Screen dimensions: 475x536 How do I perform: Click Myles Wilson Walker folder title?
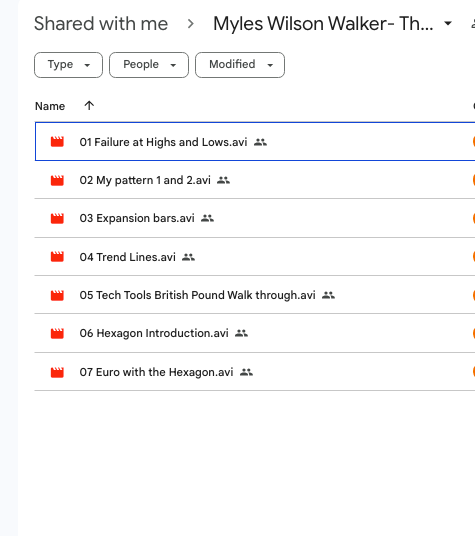point(323,24)
